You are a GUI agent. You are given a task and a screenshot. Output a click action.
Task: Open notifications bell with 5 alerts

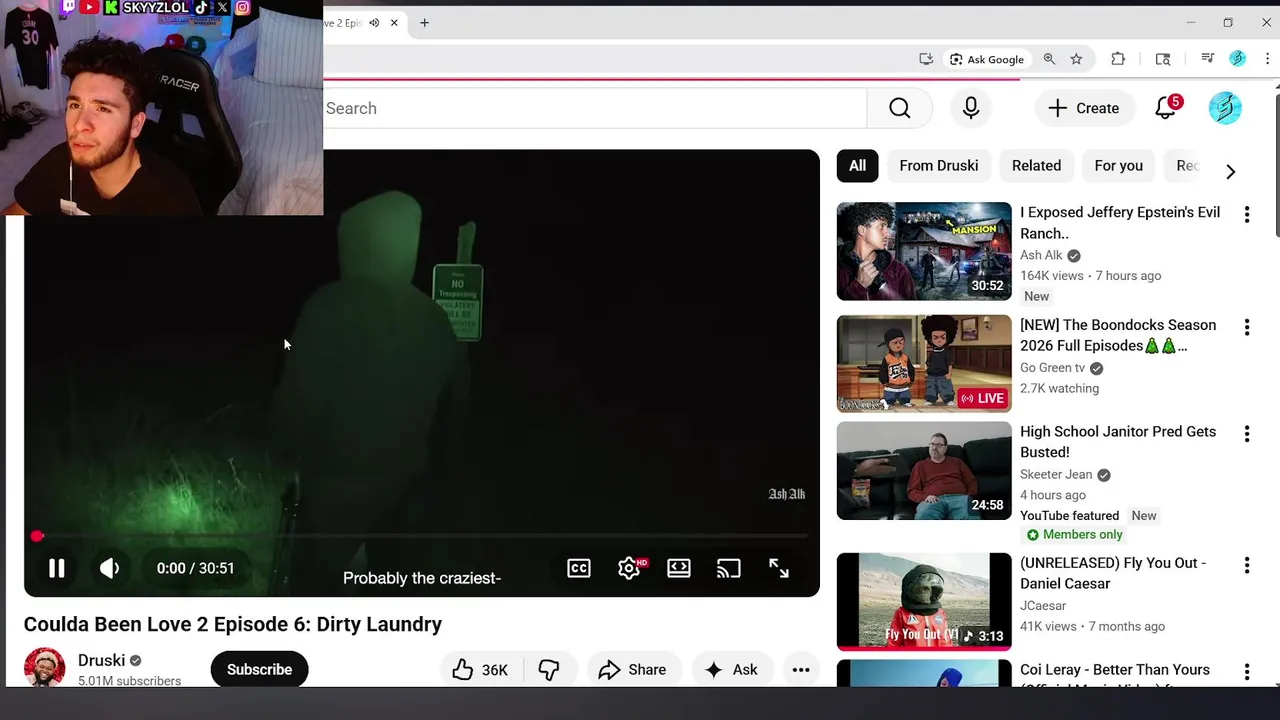1166,107
